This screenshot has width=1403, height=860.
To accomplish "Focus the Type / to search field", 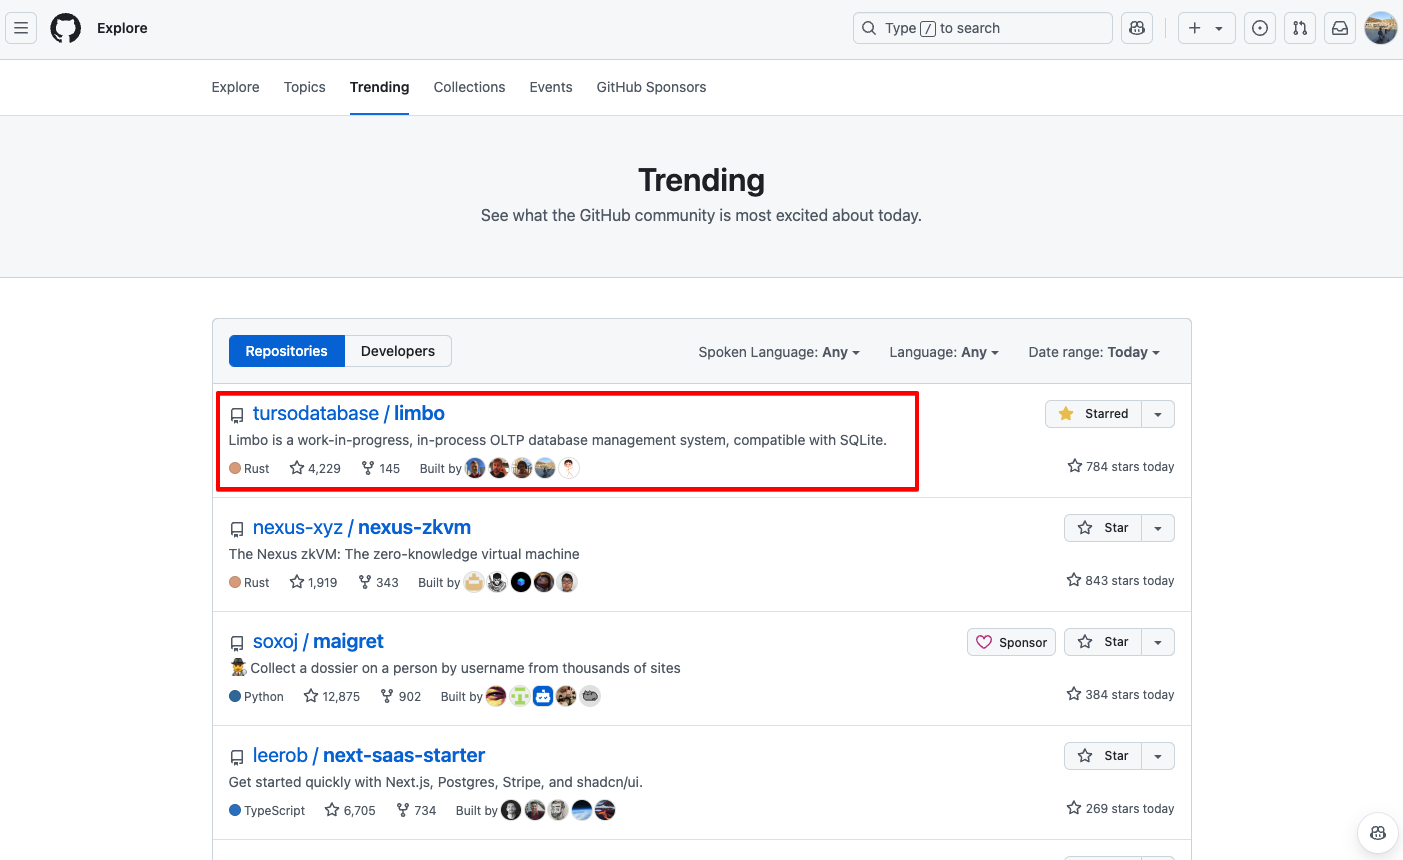I will (x=983, y=28).
